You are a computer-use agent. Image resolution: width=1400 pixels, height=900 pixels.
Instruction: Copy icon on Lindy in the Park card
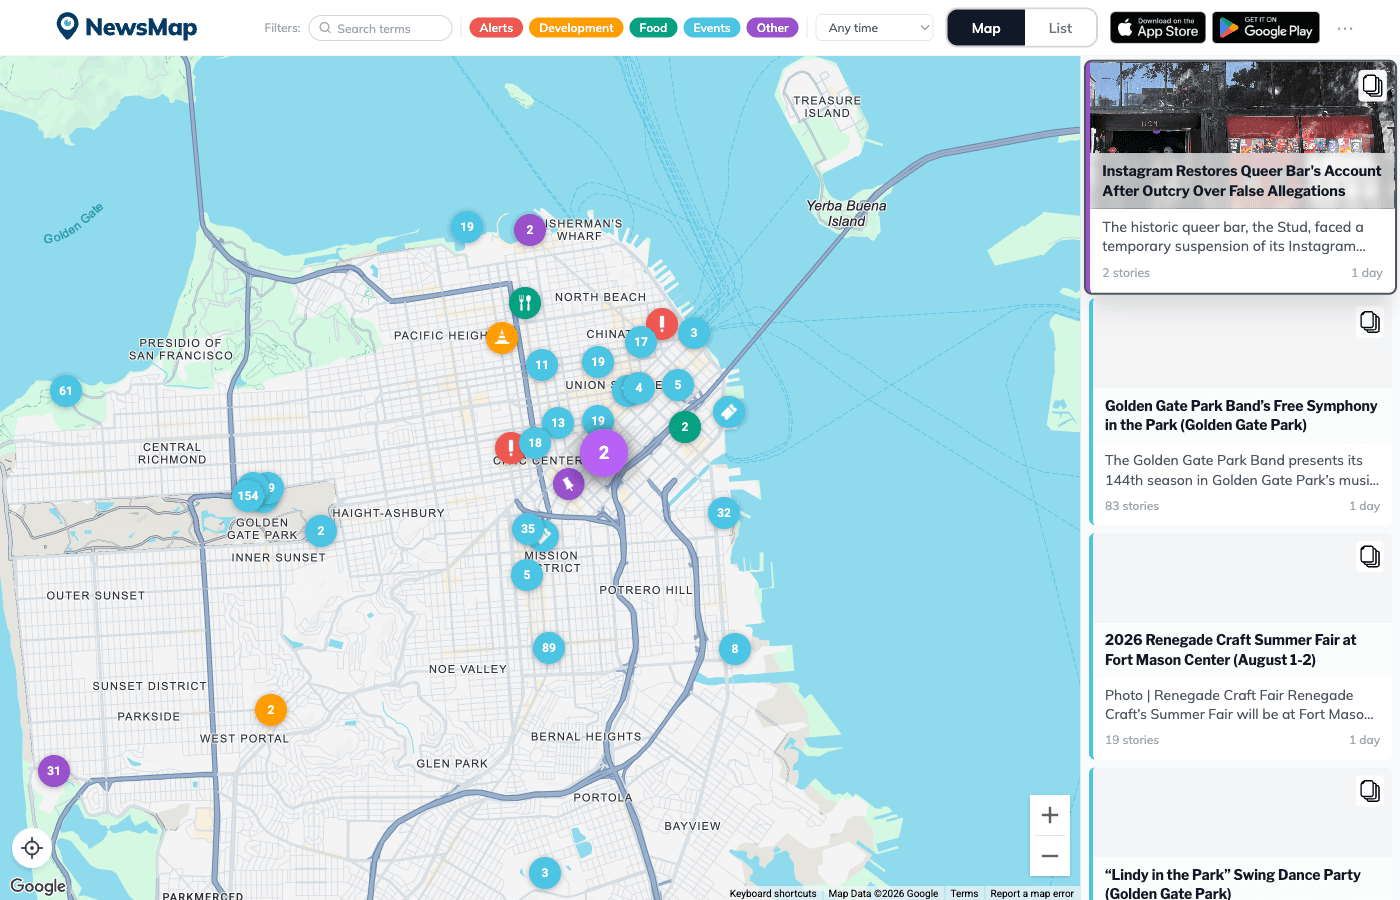point(1370,791)
